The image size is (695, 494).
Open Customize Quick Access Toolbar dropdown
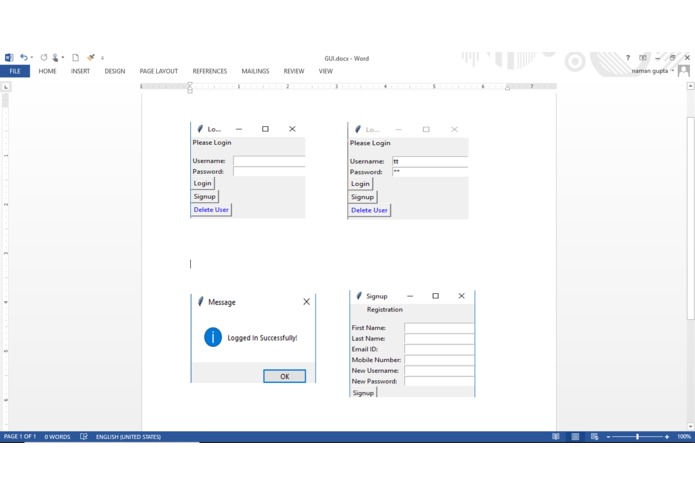click(102, 58)
